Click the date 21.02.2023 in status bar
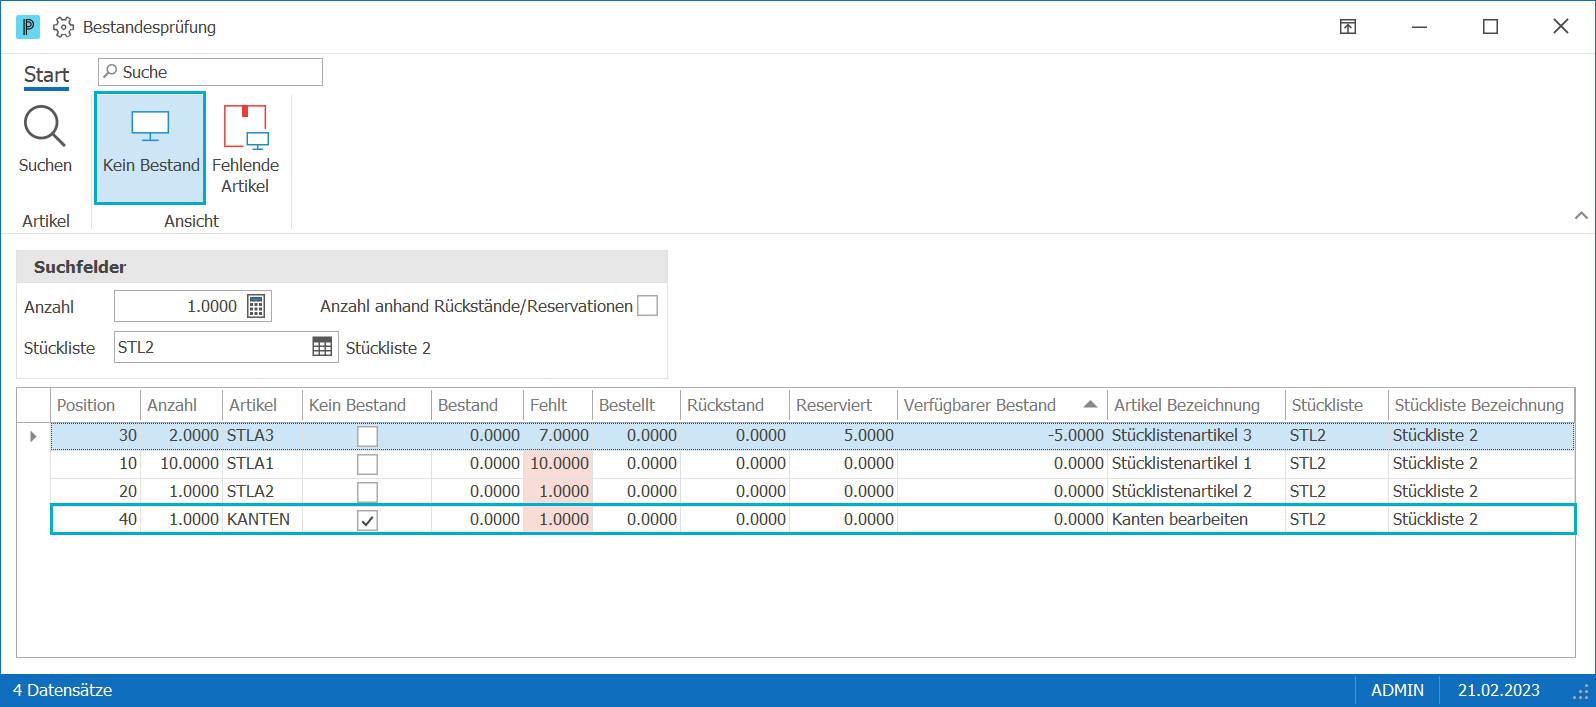Viewport: 1596px width, 707px height. click(1498, 690)
